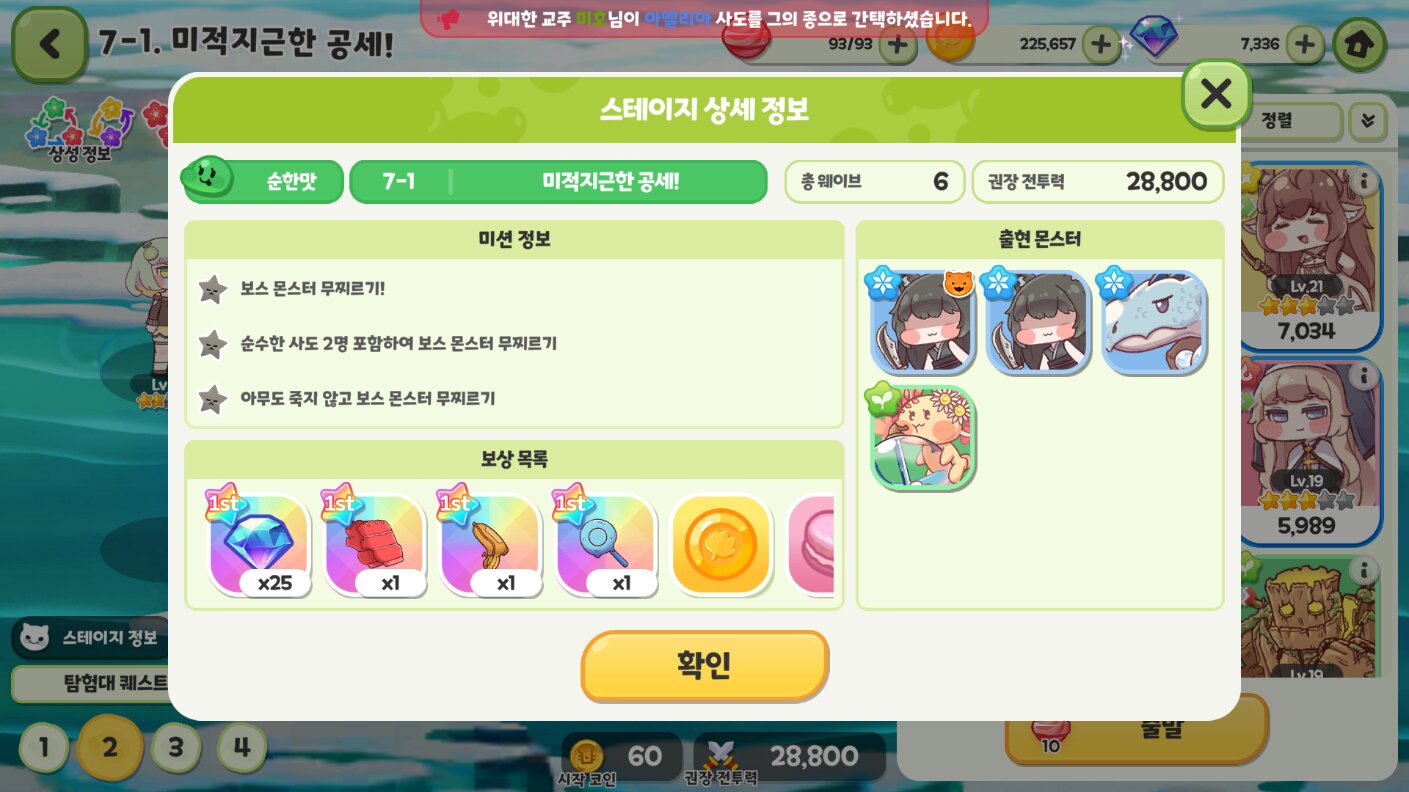Tap the gold coin reward icon

[721, 545]
